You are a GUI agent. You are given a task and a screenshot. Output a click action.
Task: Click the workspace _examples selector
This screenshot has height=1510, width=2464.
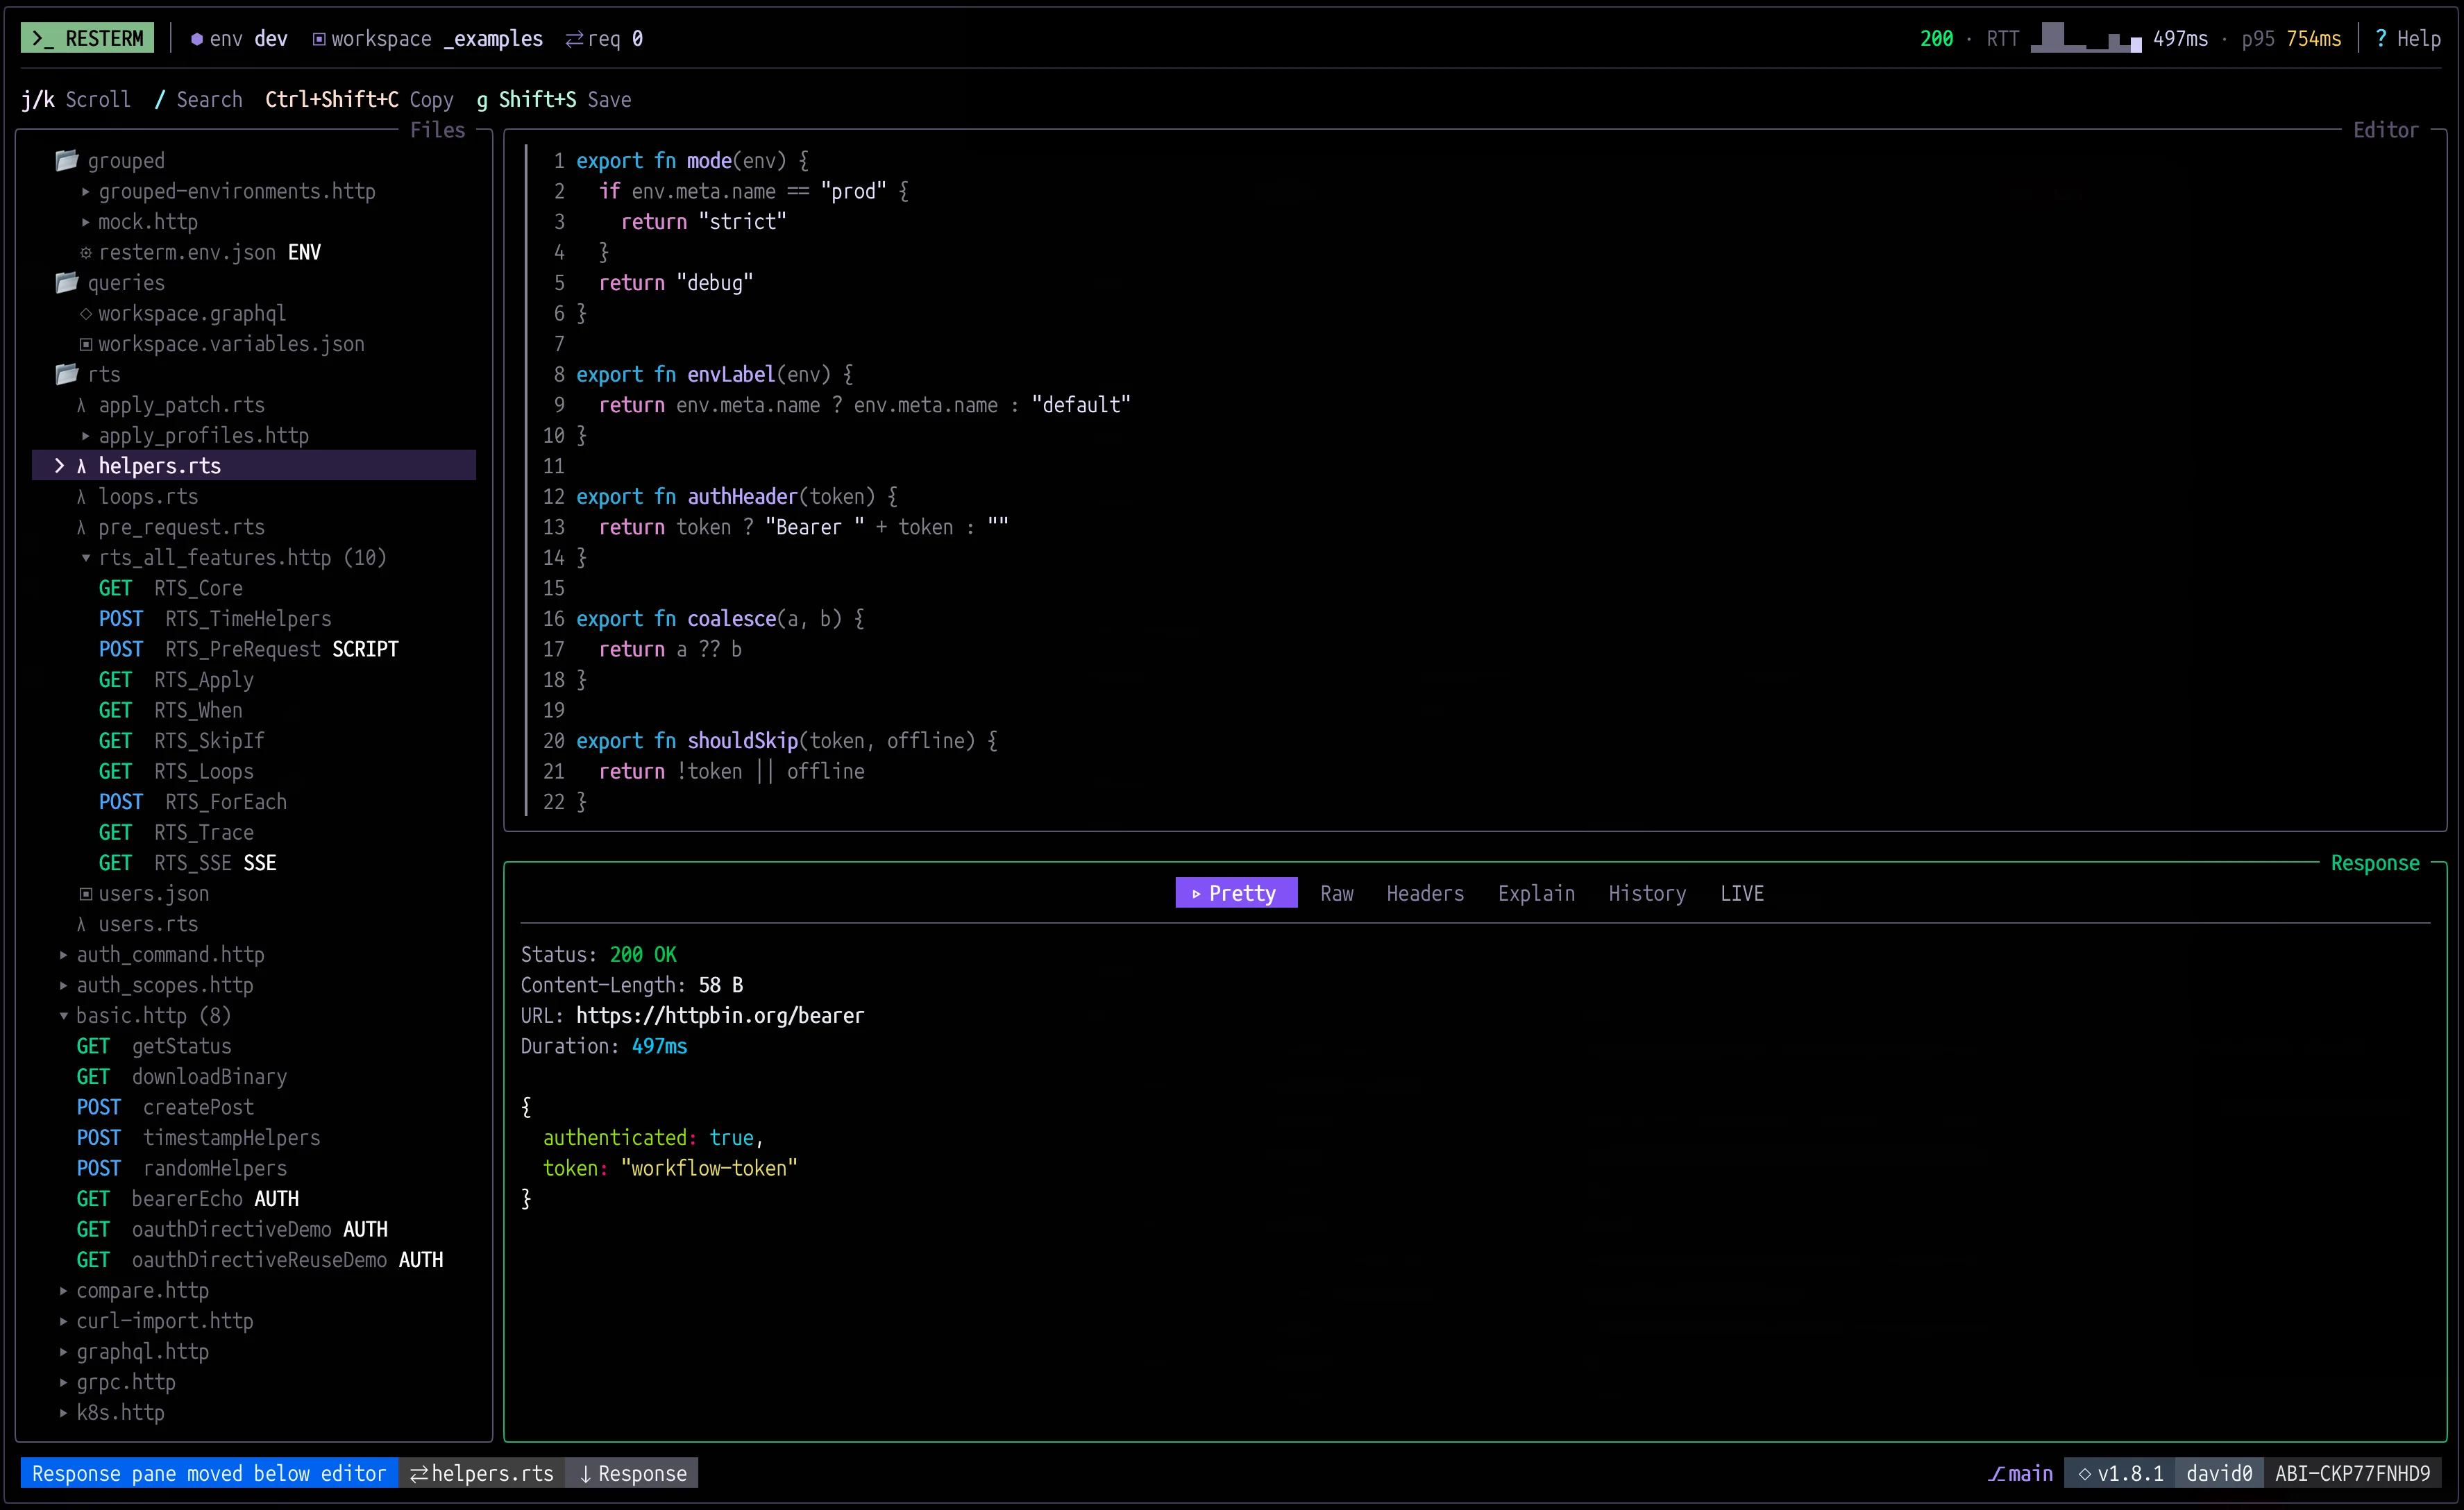click(x=428, y=39)
